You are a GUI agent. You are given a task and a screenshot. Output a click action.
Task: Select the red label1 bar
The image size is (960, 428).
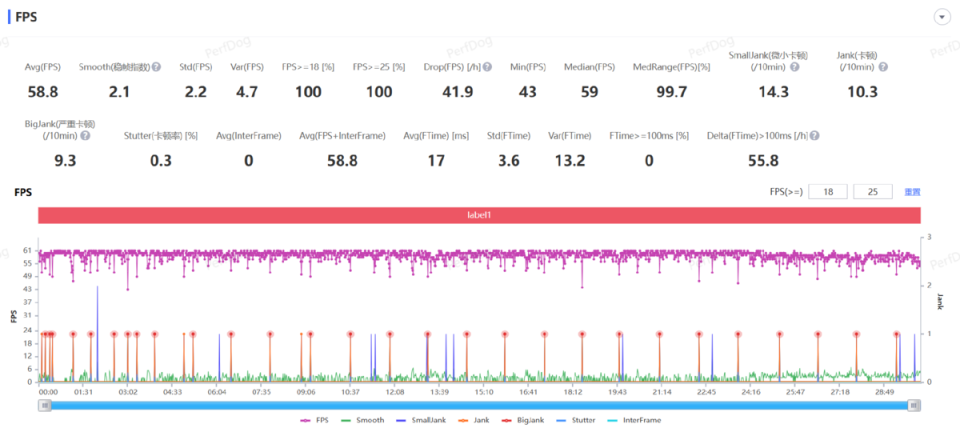pyautogui.click(x=479, y=216)
